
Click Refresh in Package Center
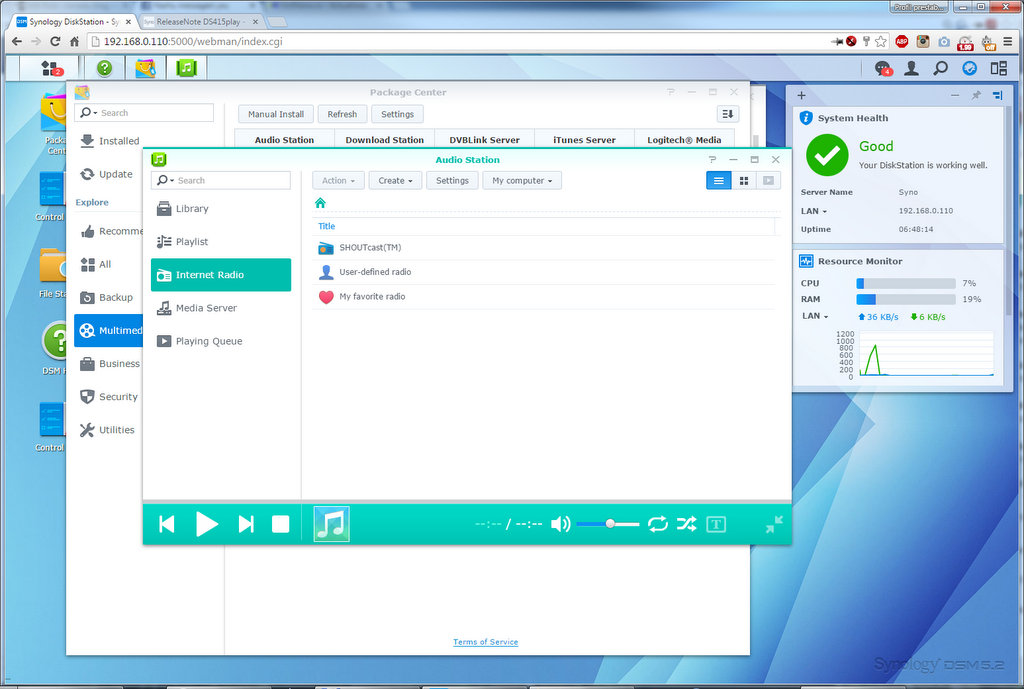pyautogui.click(x=342, y=114)
